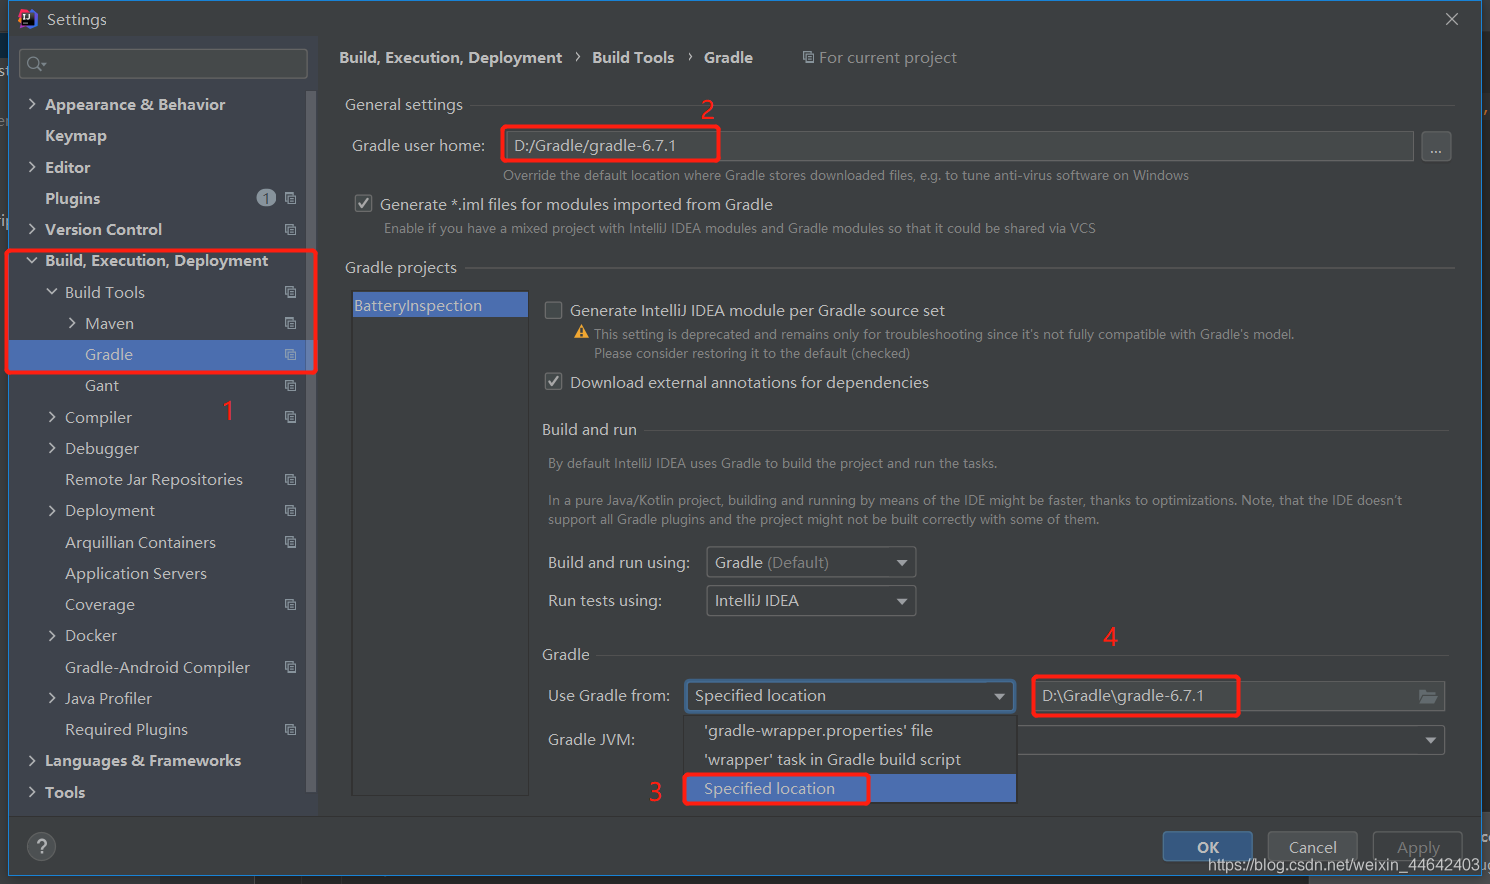The image size is (1490, 884).
Task: Click the project-level icon beside Gradle row
Action: [x=290, y=354]
